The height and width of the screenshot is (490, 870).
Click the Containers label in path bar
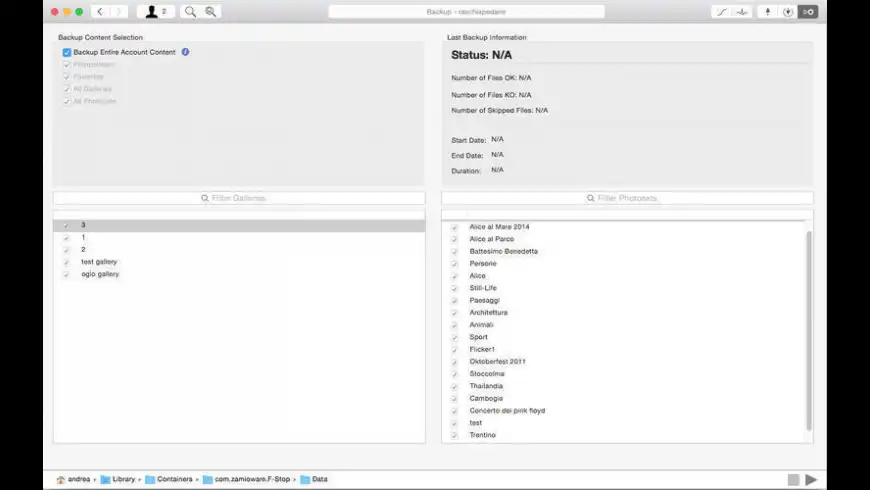175,479
